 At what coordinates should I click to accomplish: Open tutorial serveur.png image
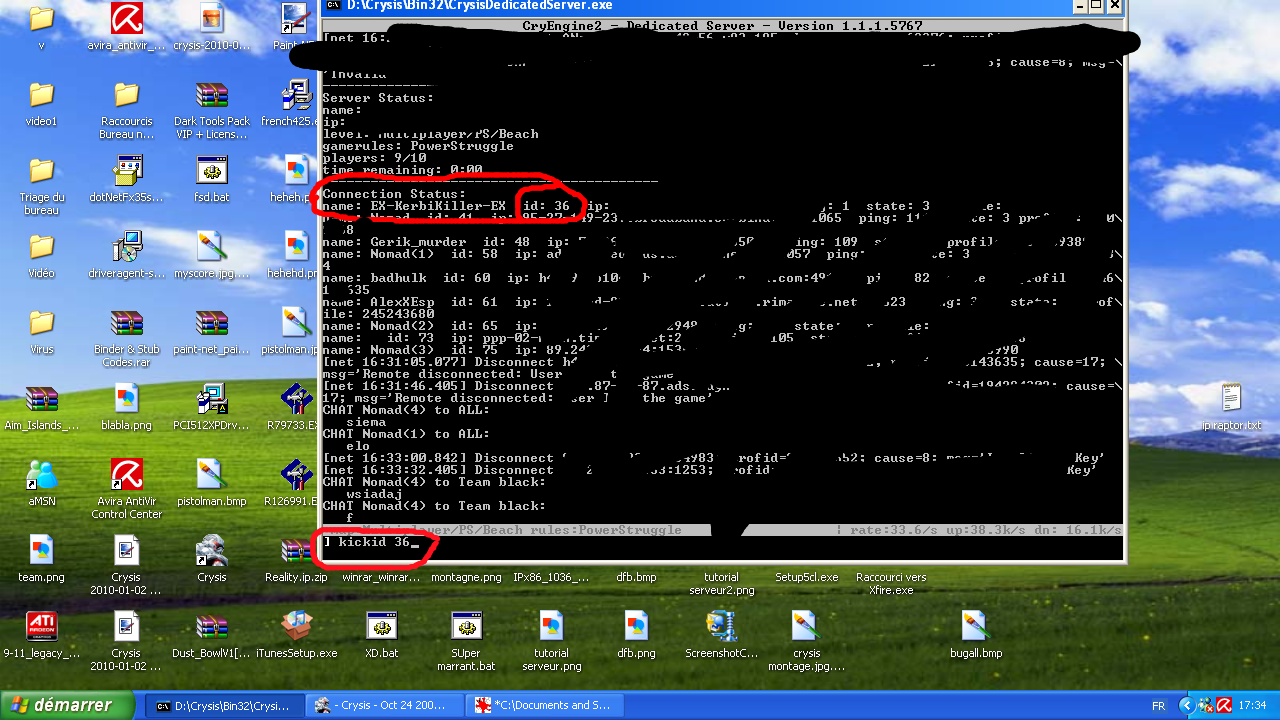click(551, 627)
